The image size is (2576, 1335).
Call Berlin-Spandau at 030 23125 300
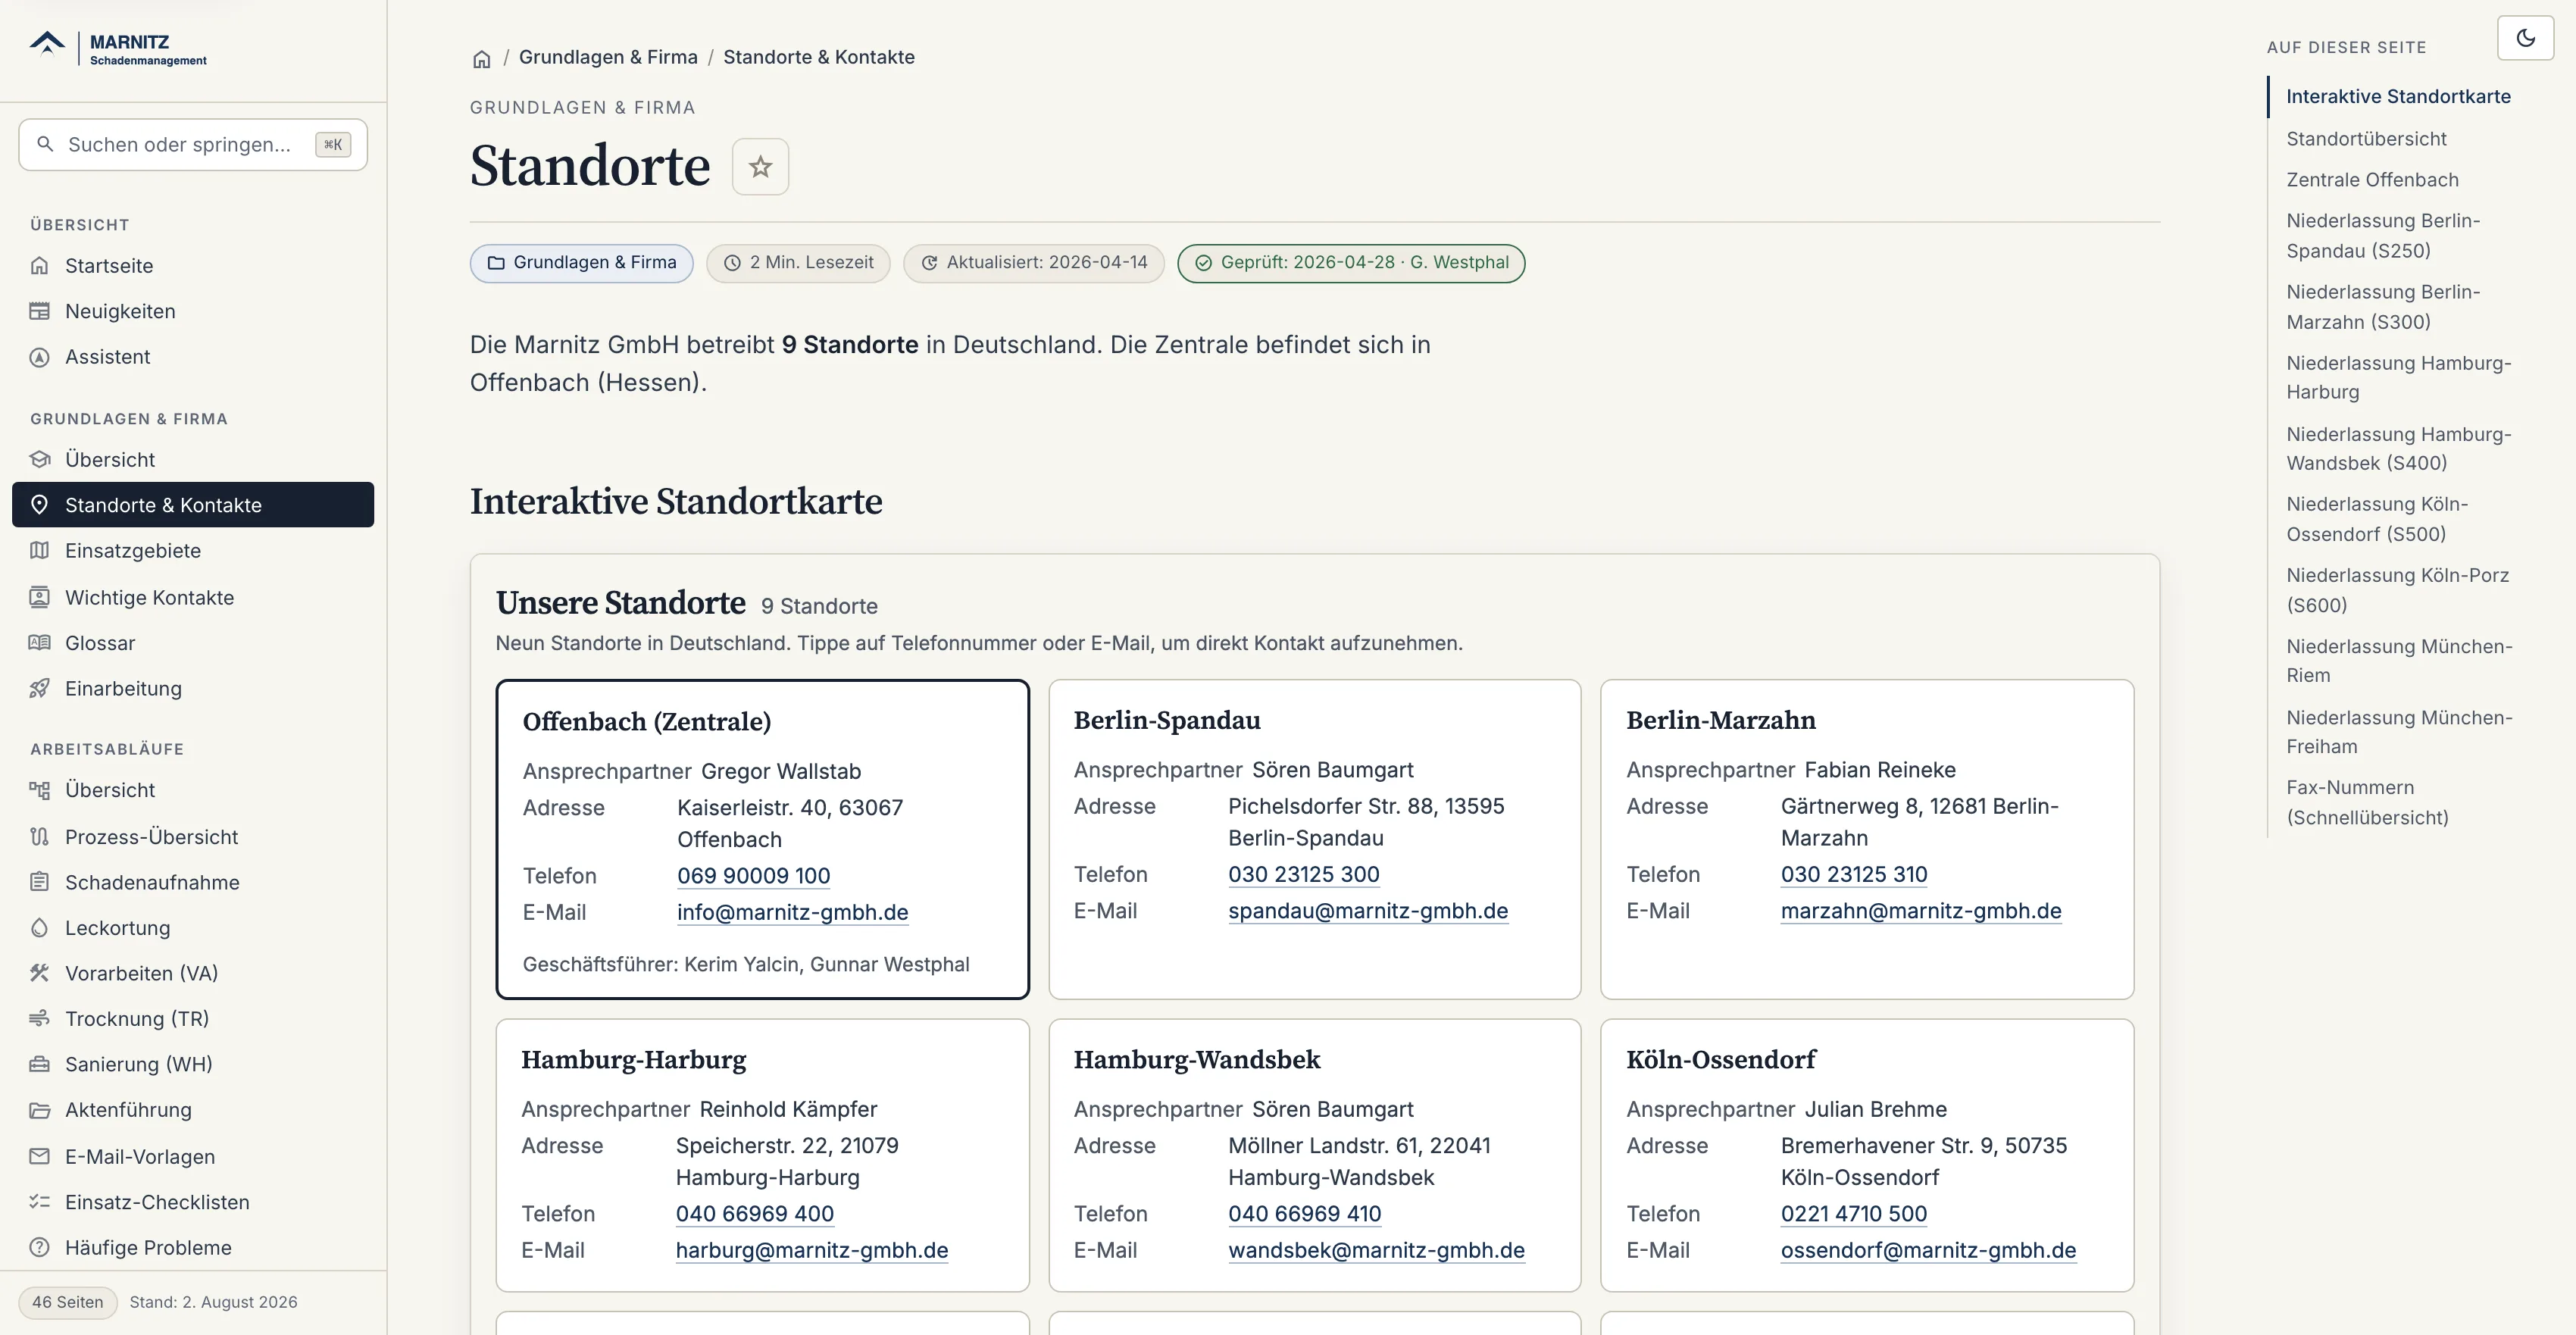pyautogui.click(x=1303, y=874)
